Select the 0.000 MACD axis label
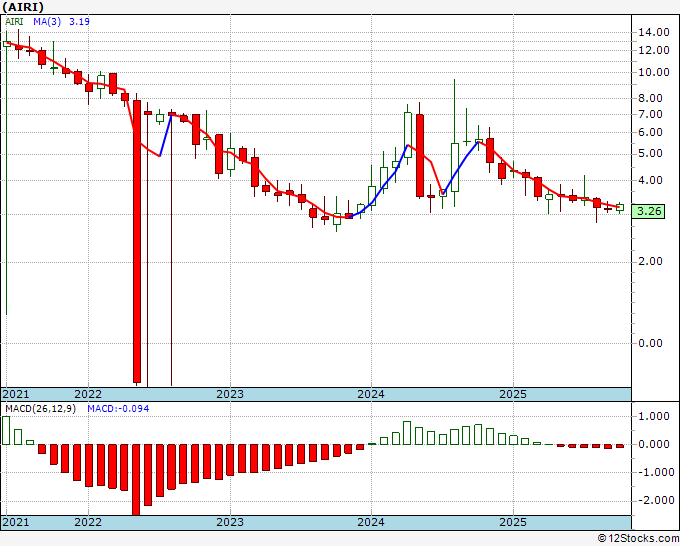 (x=654, y=444)
